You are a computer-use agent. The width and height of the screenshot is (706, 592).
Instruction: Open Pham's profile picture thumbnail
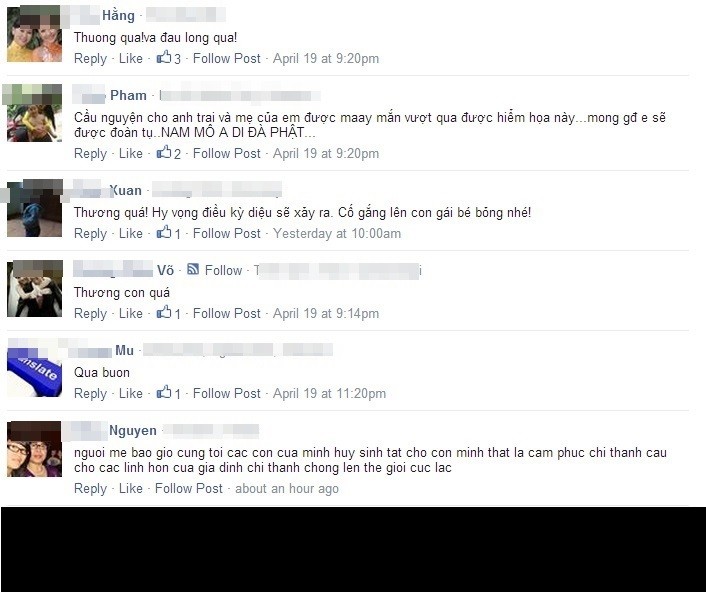[34, 113]
